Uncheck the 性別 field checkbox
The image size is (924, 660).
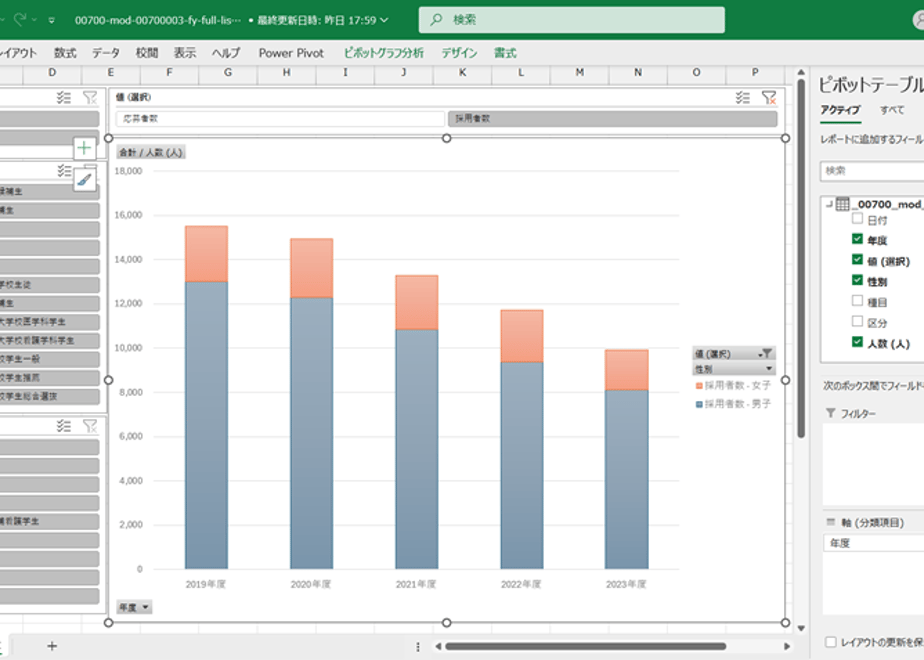pos(857,280)
